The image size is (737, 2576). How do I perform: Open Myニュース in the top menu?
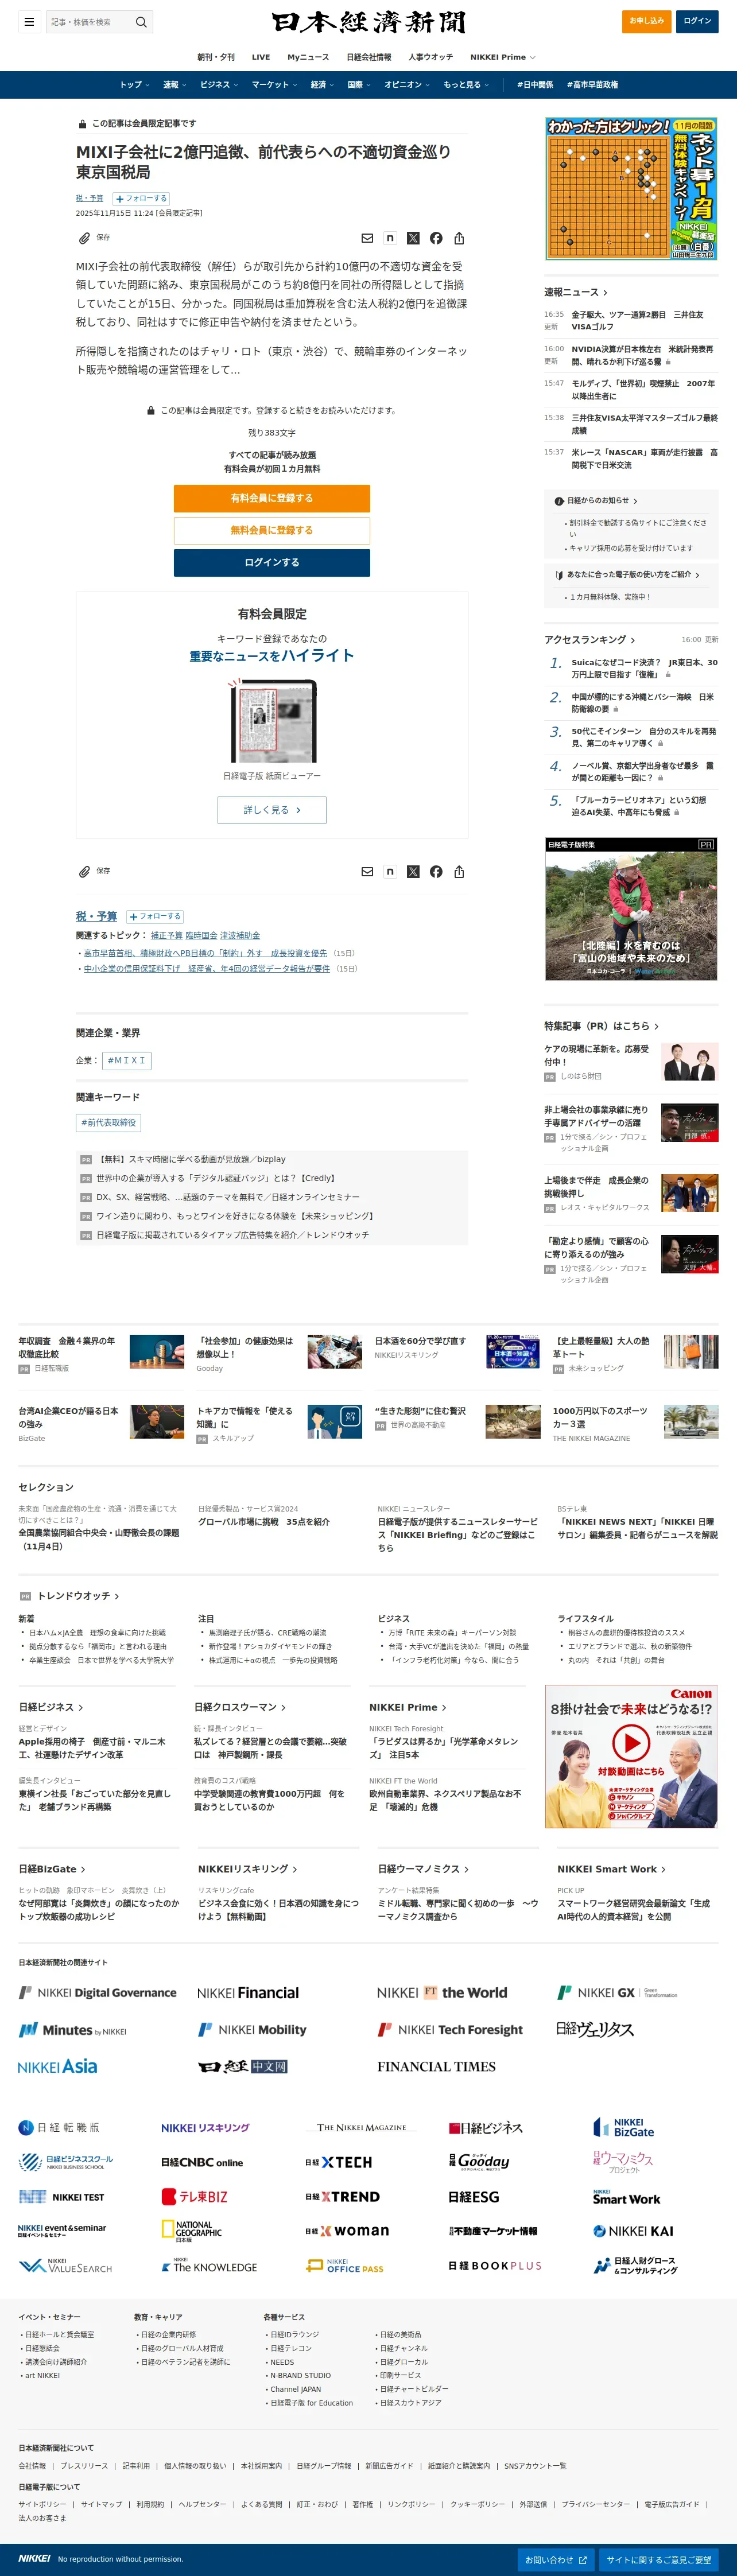coord(308,57)
